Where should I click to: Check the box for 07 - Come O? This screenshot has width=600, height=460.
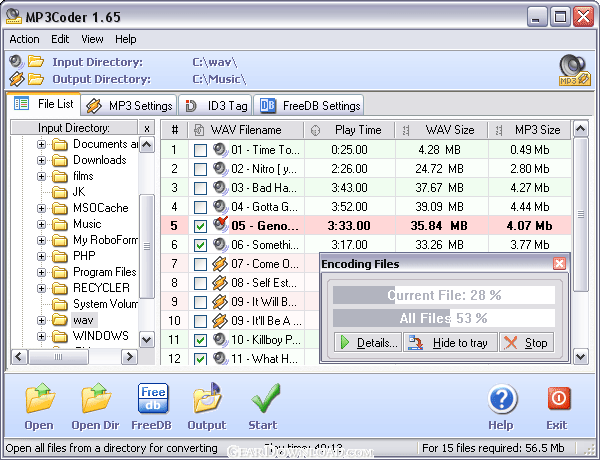click(200, 264)
